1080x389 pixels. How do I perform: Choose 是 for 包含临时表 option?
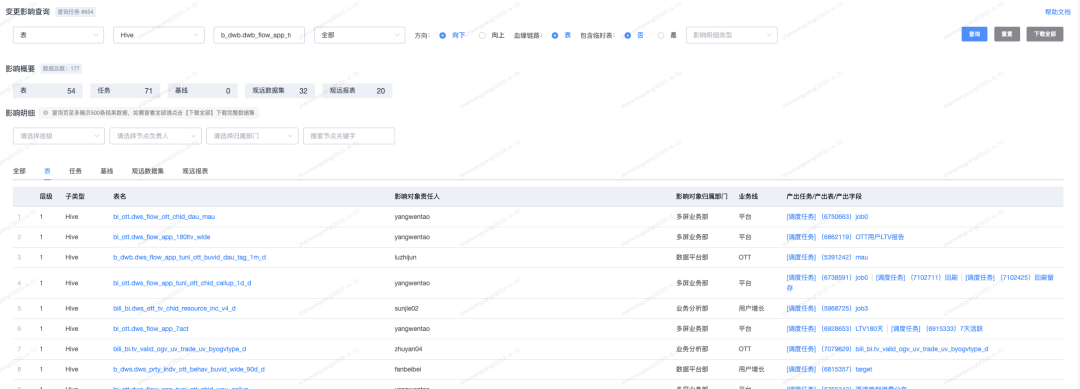[661, 35]
